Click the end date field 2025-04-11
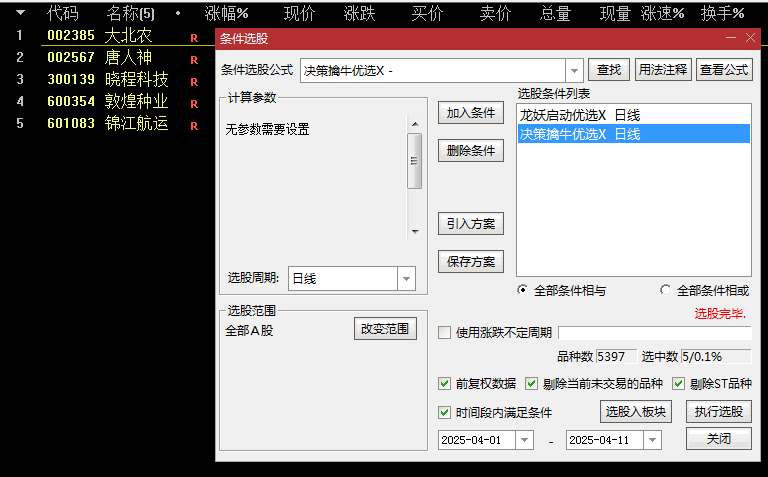Screen dimensions: 768x477 coord(605,440)
